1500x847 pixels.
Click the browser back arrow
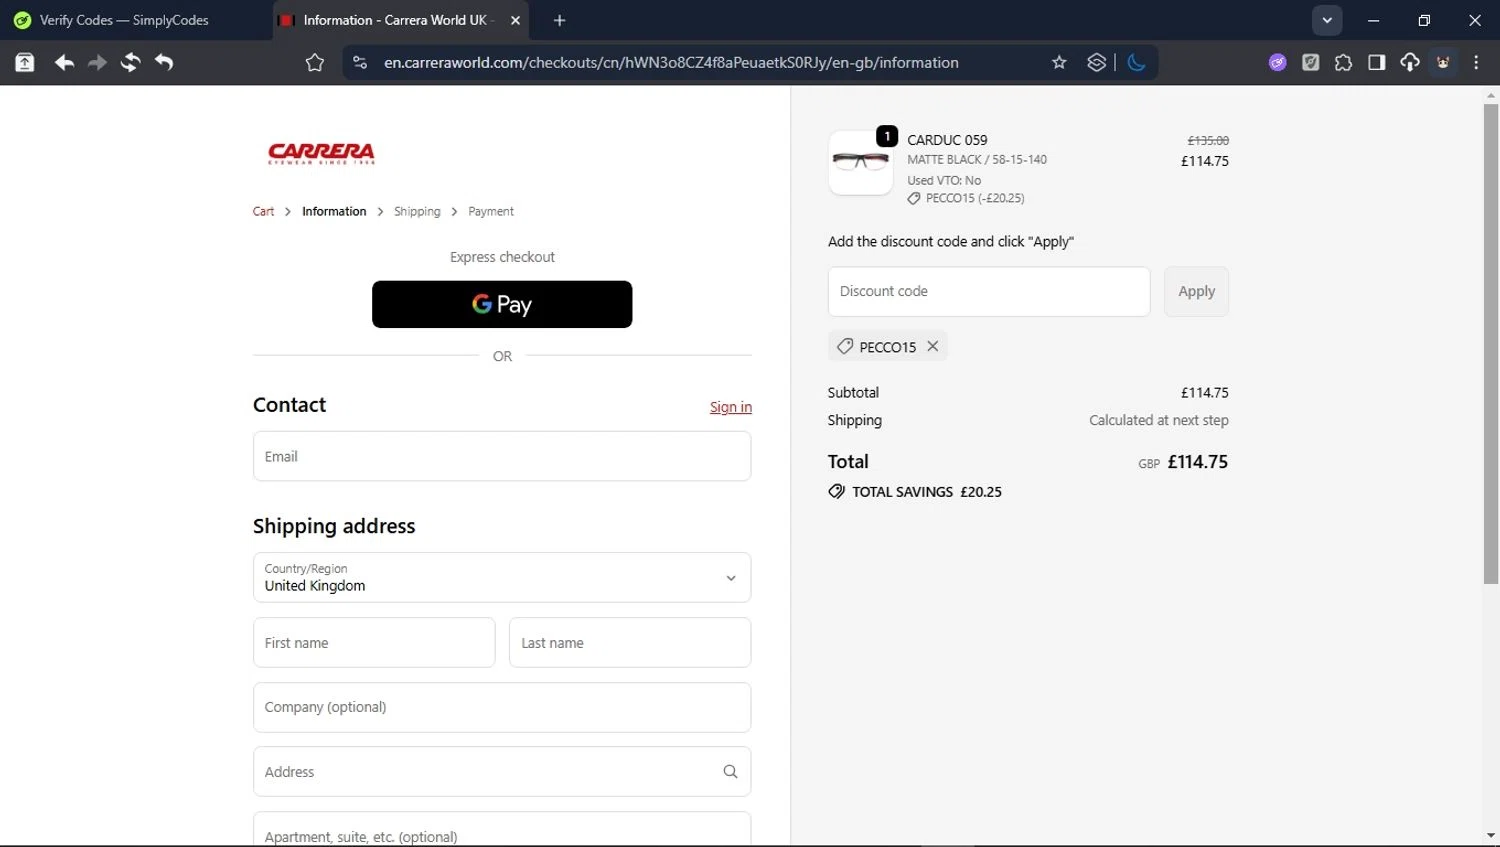[x=64, y=63]
